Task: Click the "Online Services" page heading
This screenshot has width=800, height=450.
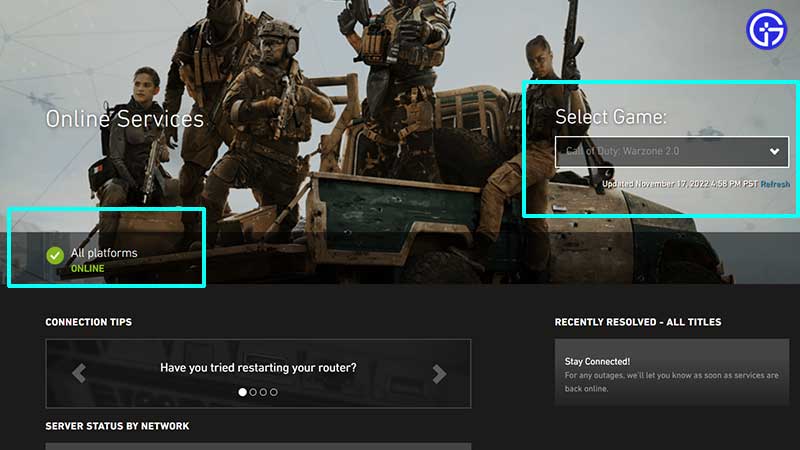Action: (125, 119)
